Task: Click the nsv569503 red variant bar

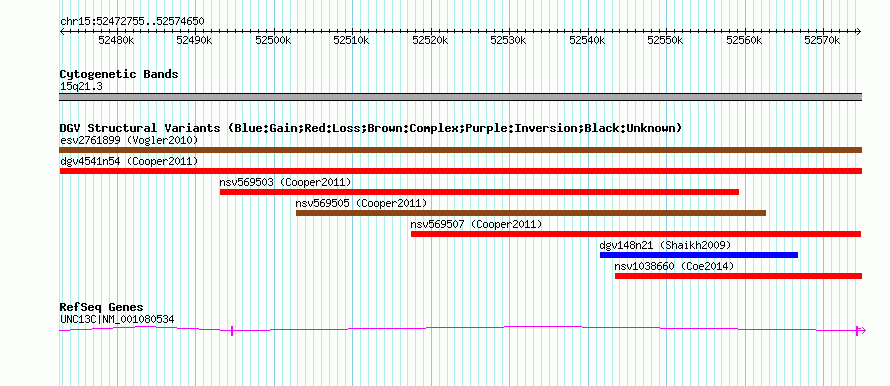Action: (479, 192)
